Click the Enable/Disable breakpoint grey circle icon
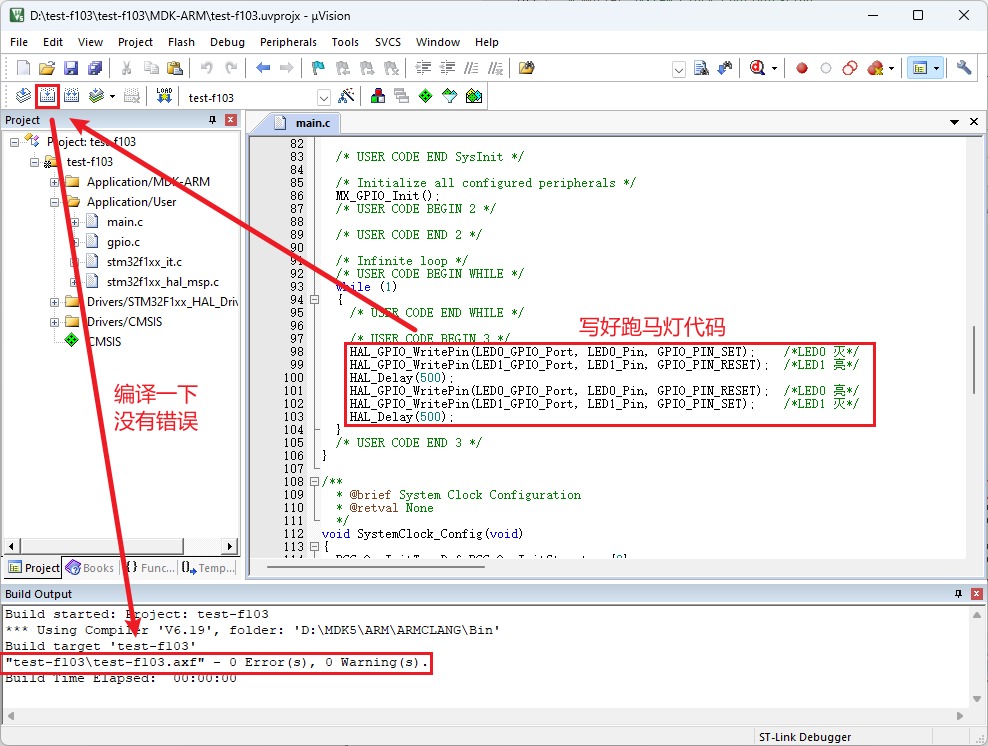The image size is (988, 746). (825, 68)
